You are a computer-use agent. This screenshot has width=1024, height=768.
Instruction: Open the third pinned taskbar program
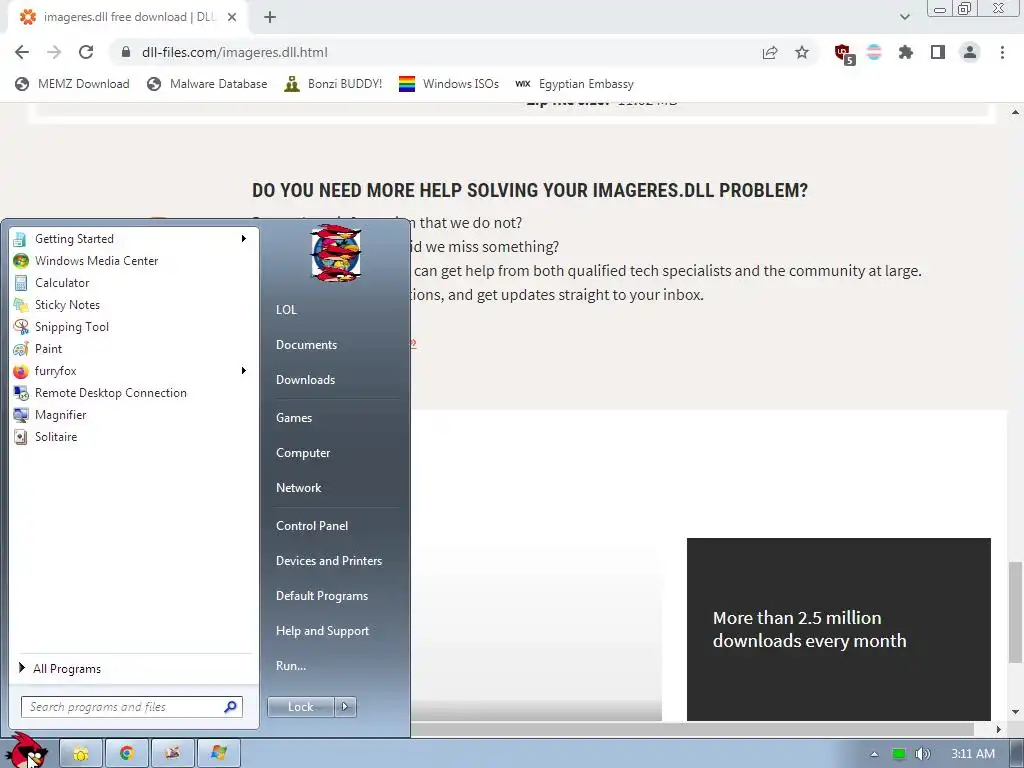coord(172,754)
